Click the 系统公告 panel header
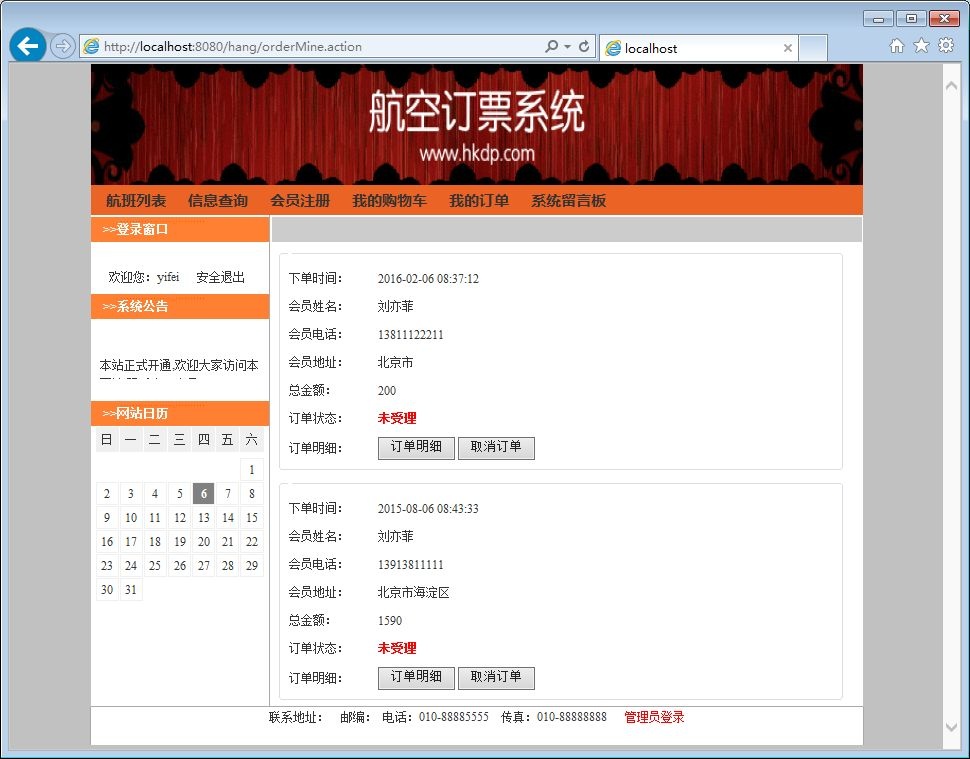The image size is (970, 759). point(180,306)
